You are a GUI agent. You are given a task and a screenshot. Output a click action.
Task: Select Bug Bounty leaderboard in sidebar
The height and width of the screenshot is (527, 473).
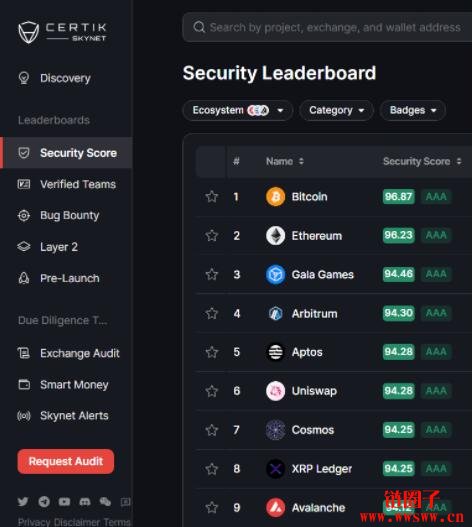tap(67, 215)
